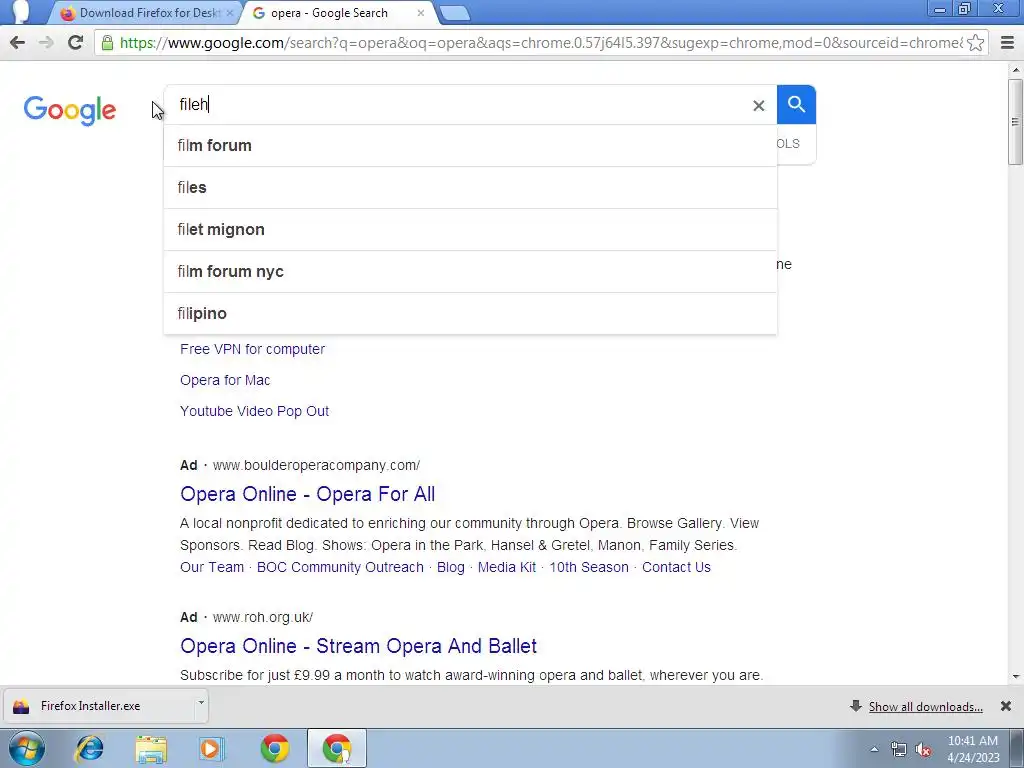Click the vertical scrollbar thumb

pyautogui.click(x=1016, y=121)
